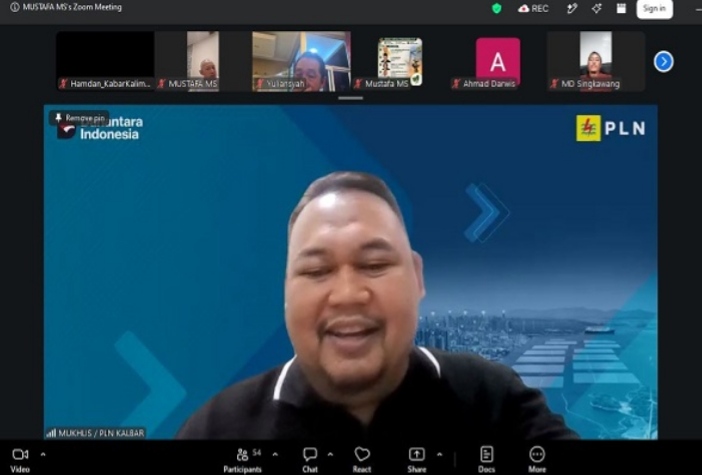Click the AI companion sparkle icon

pyautogui.click(x=596, y=9)
